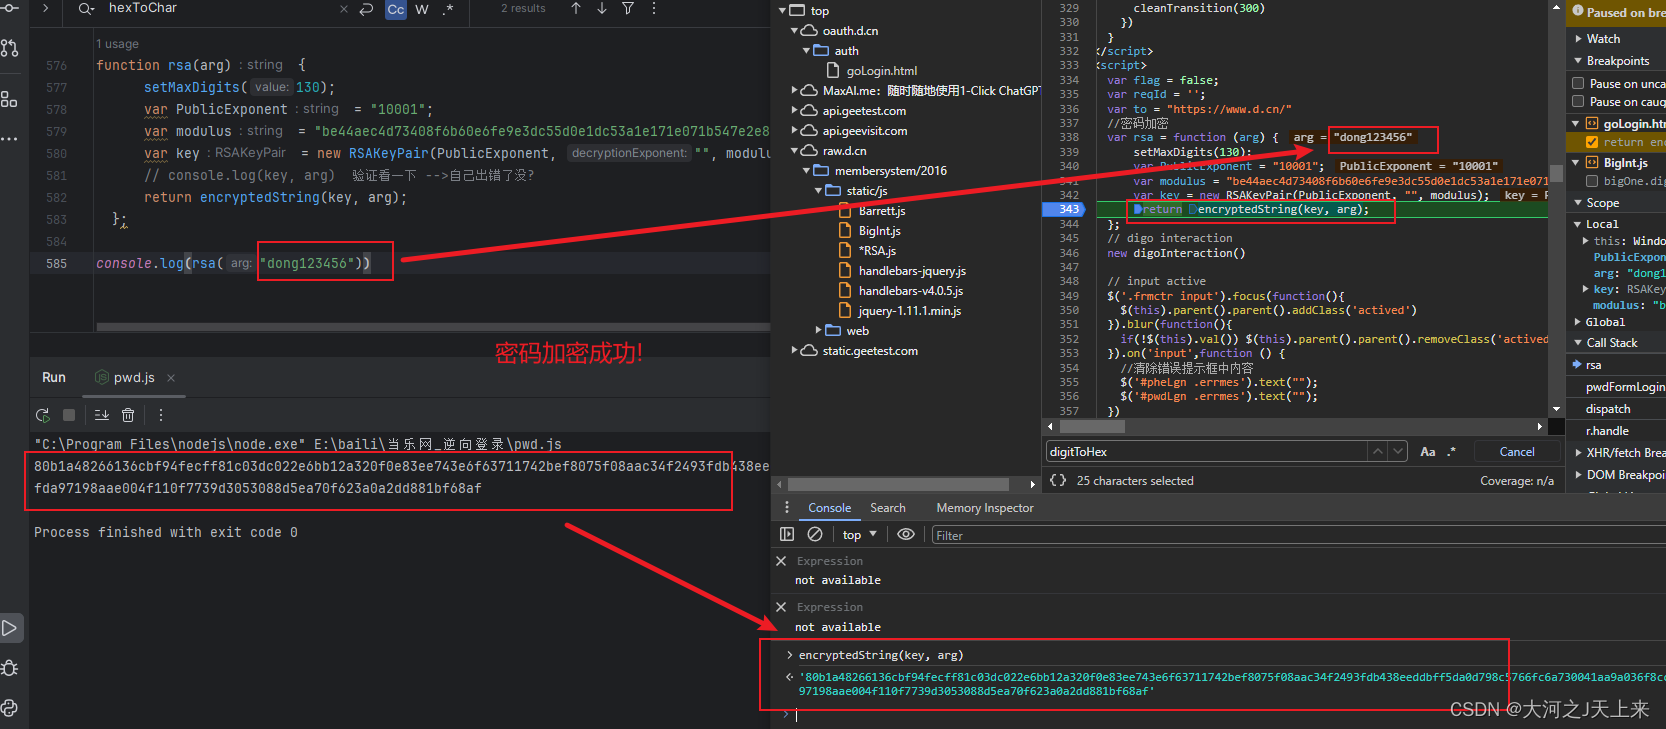Select dispatch call stack frame

[1608, 409]
